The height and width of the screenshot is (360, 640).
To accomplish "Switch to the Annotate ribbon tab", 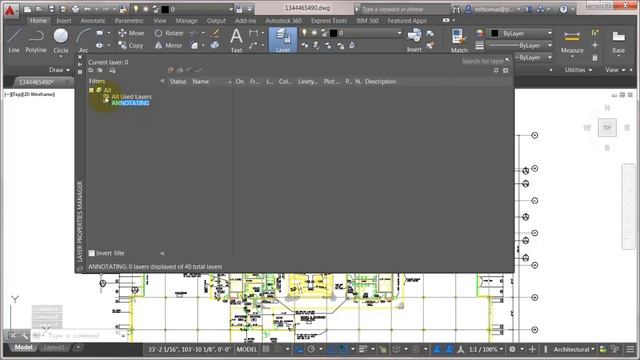I will coord(93,20).
